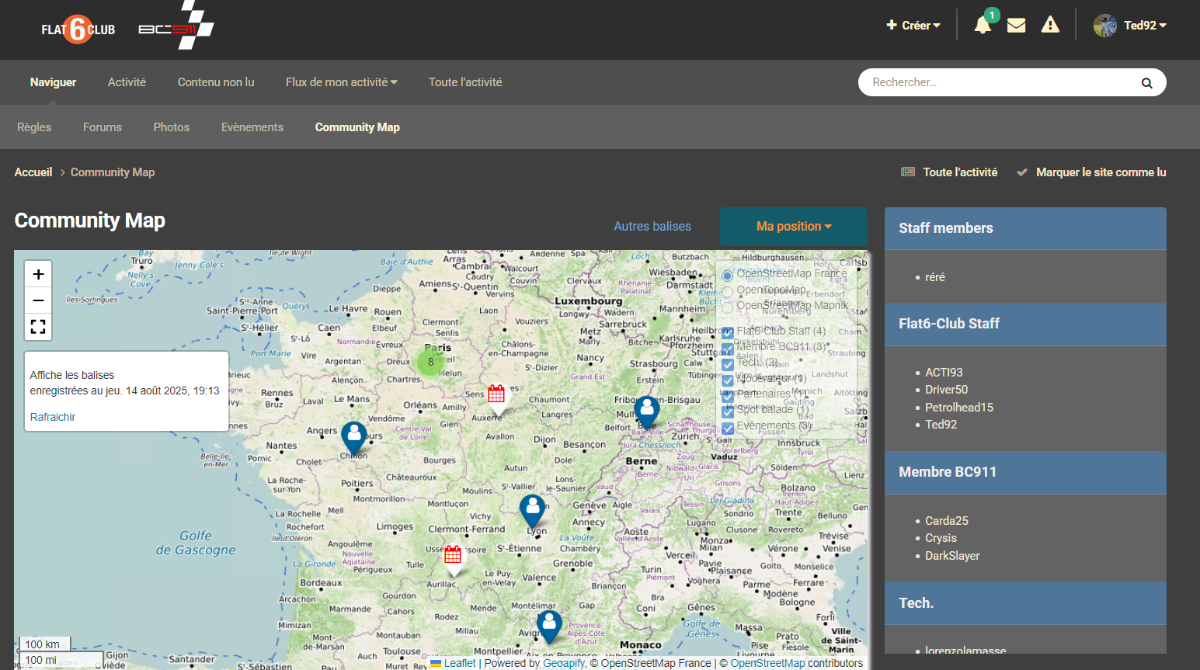Click the warning triangle reports icon

pyautogui.click(x=1050, y=26)
